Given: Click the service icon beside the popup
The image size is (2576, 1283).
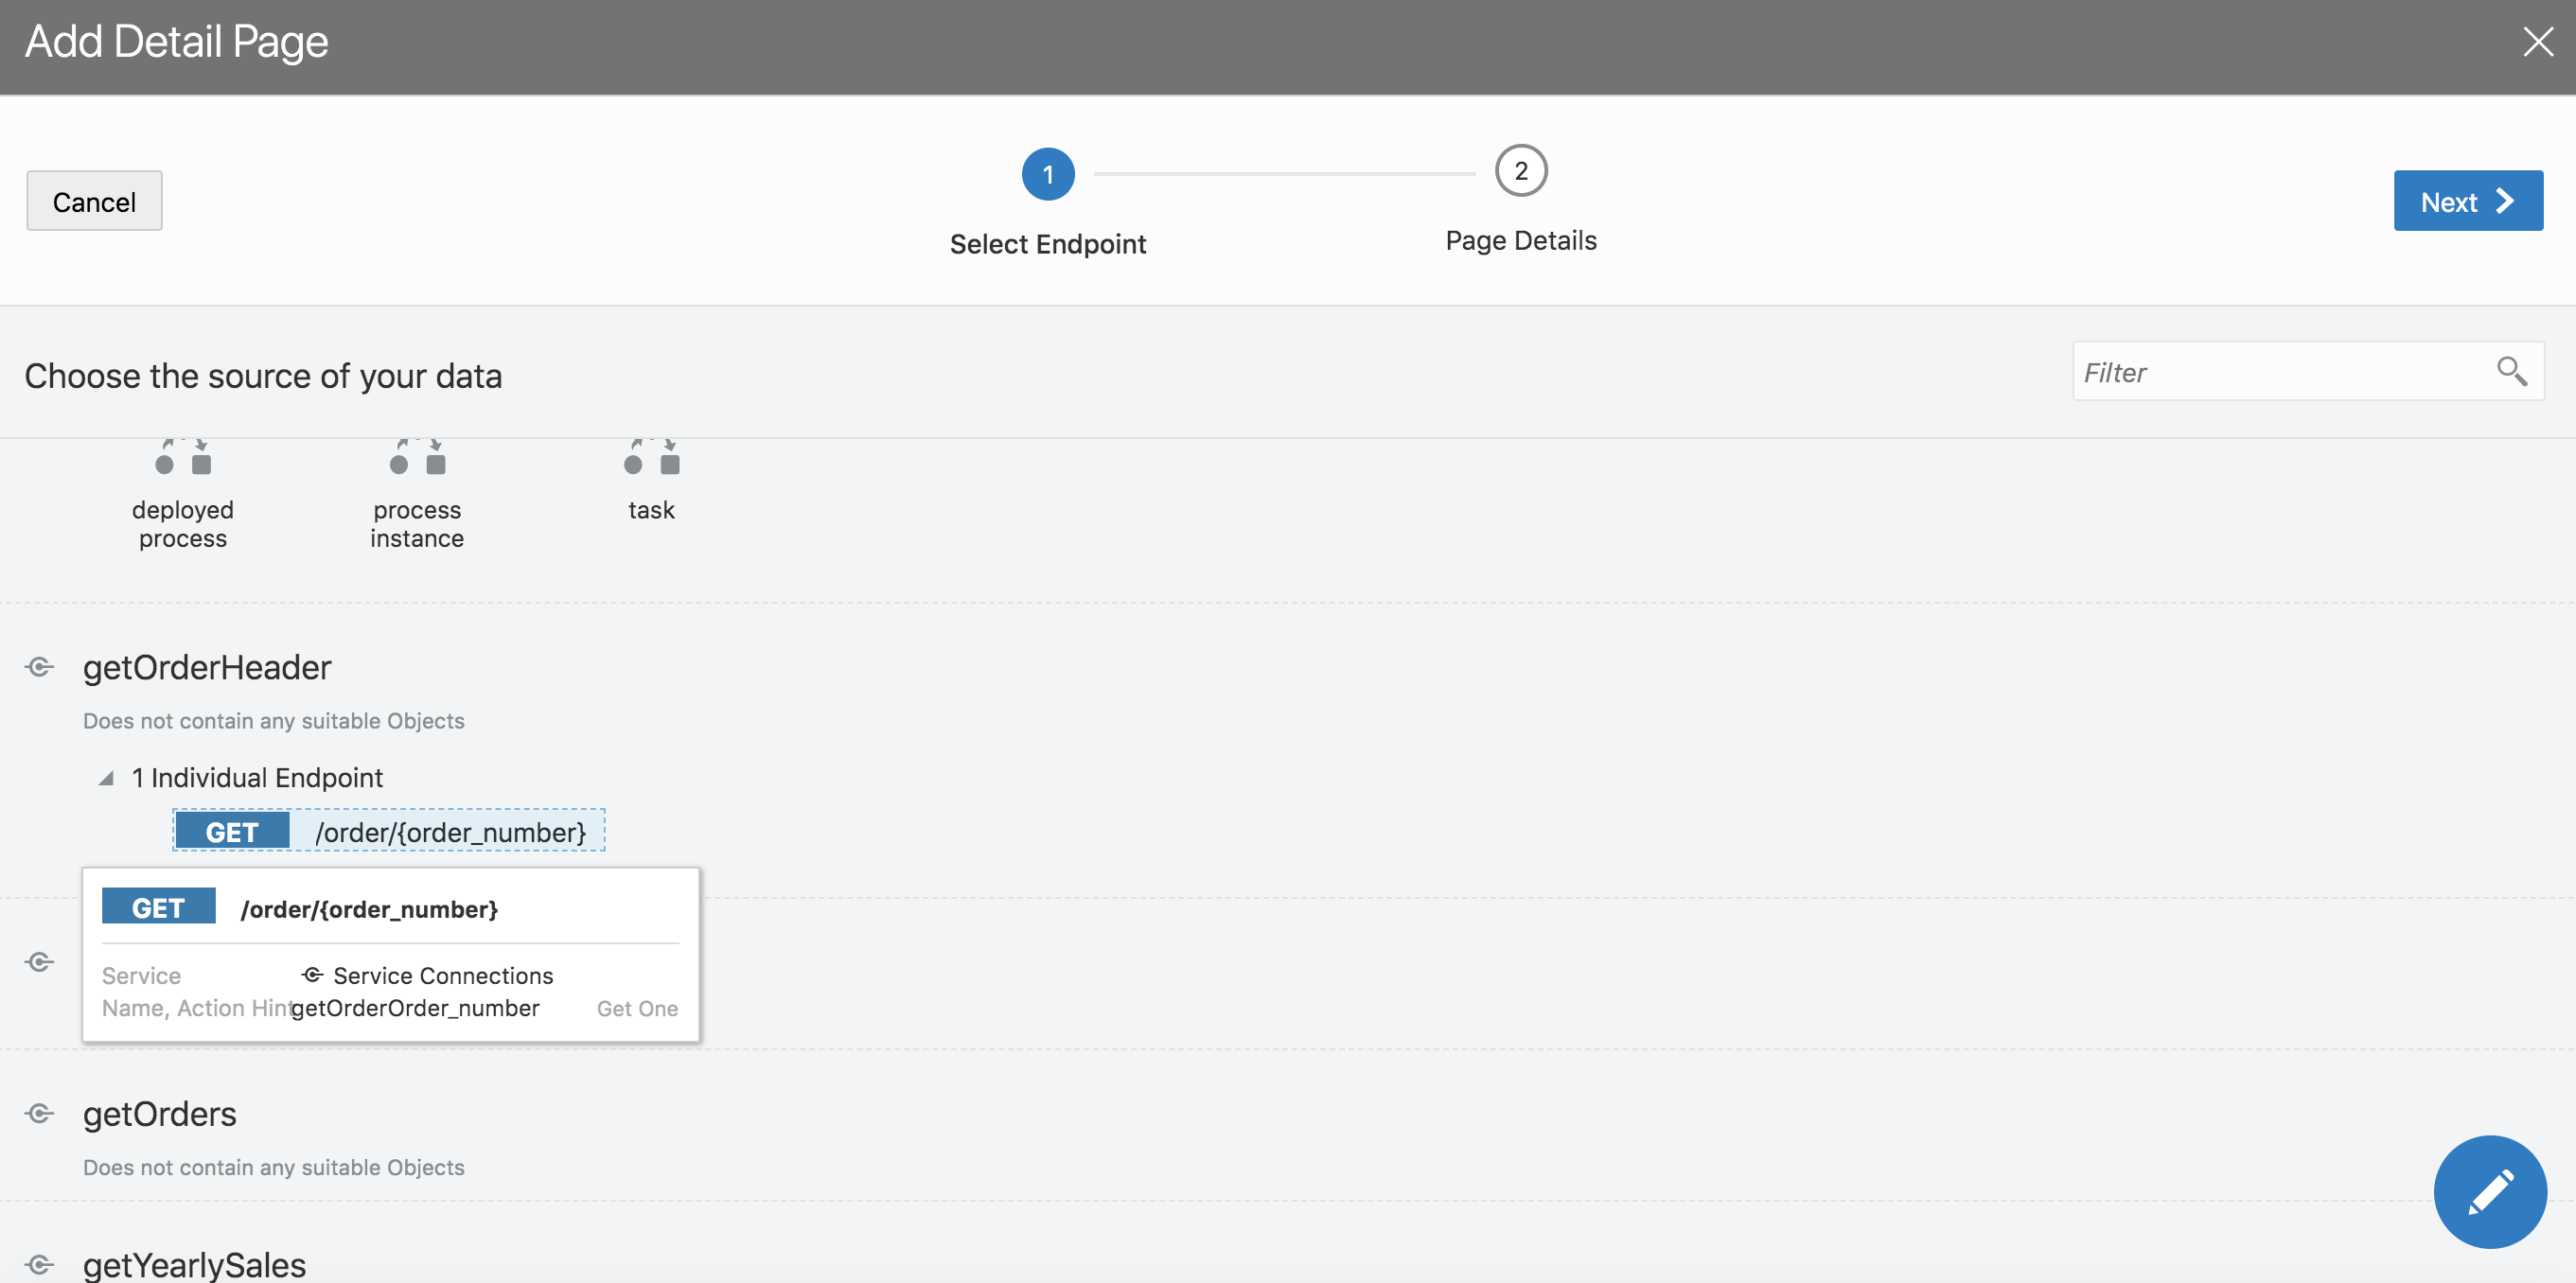Looking at the screenshot, I should click(40, 962).
